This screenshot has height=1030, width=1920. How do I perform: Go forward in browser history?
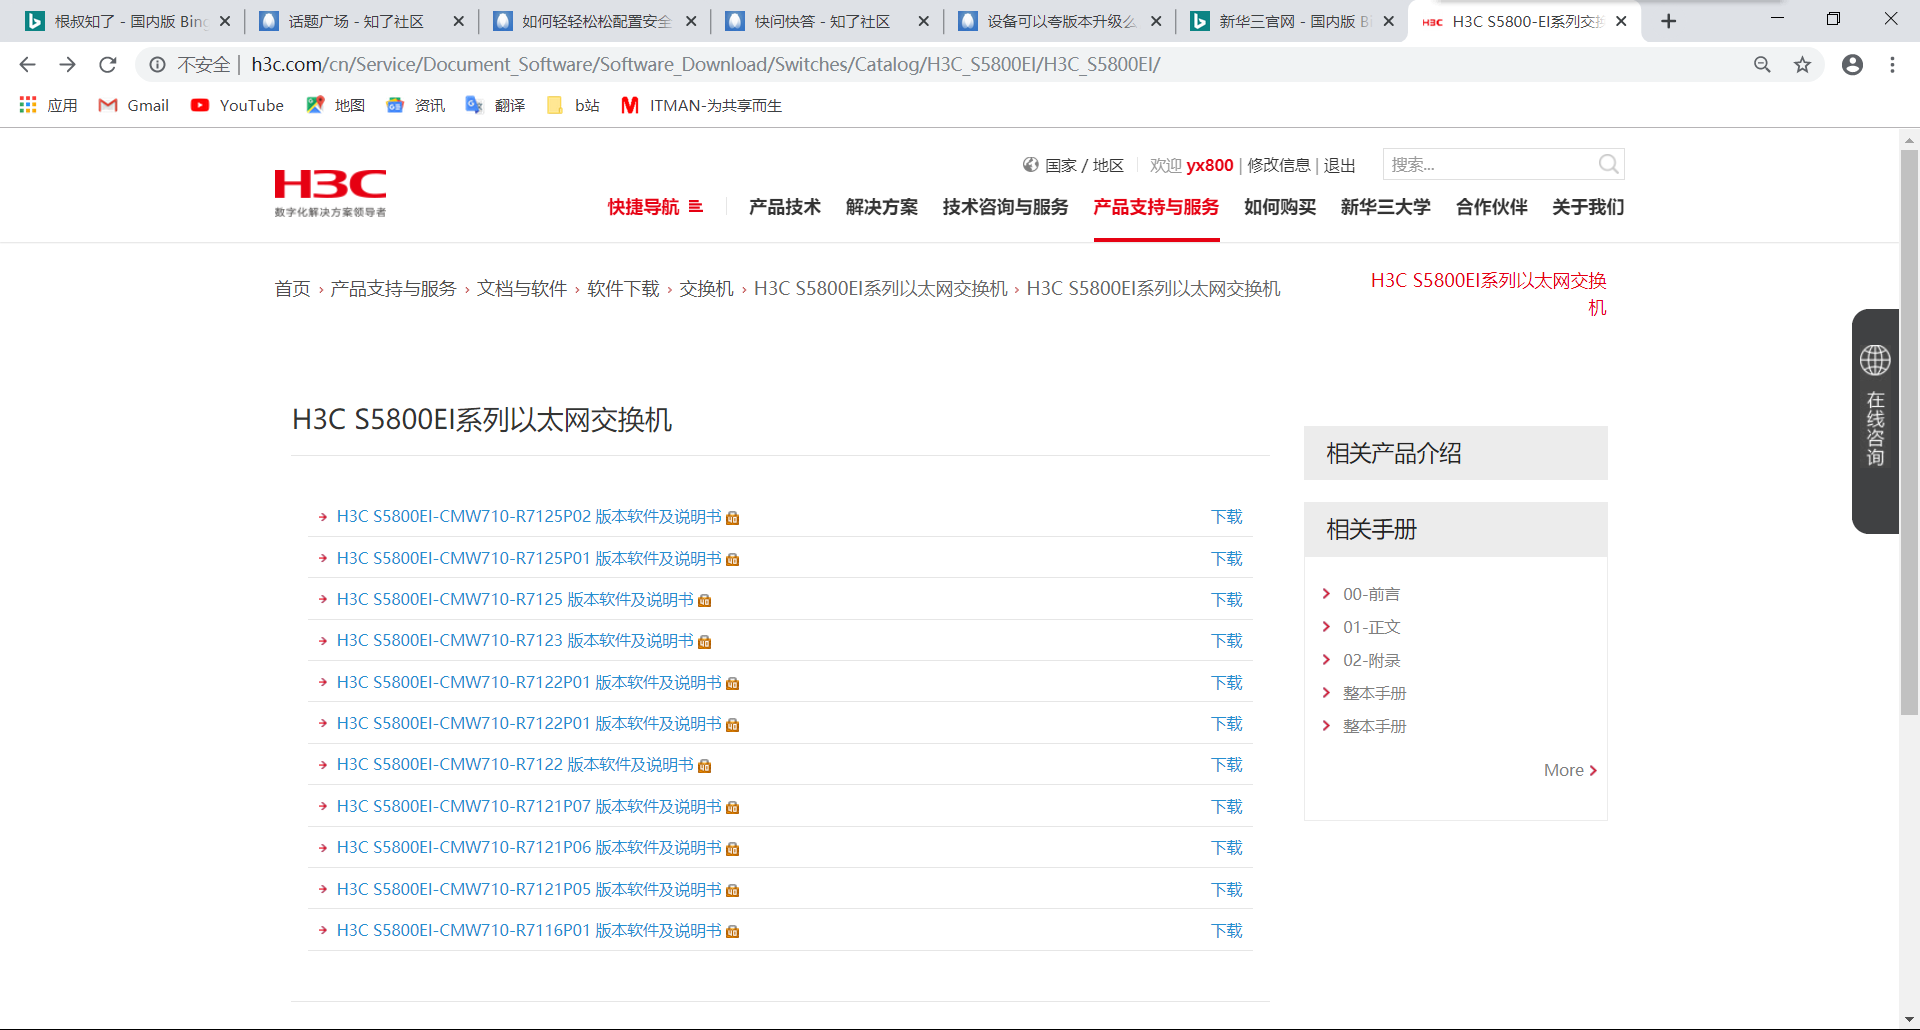[x=67, y=65]
